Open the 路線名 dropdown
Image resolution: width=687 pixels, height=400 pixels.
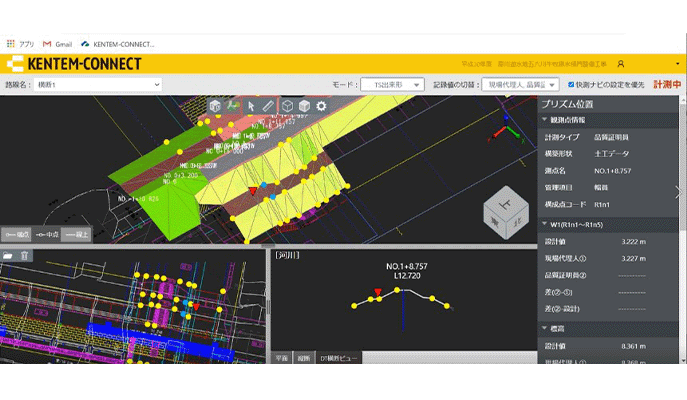point(98,85)
